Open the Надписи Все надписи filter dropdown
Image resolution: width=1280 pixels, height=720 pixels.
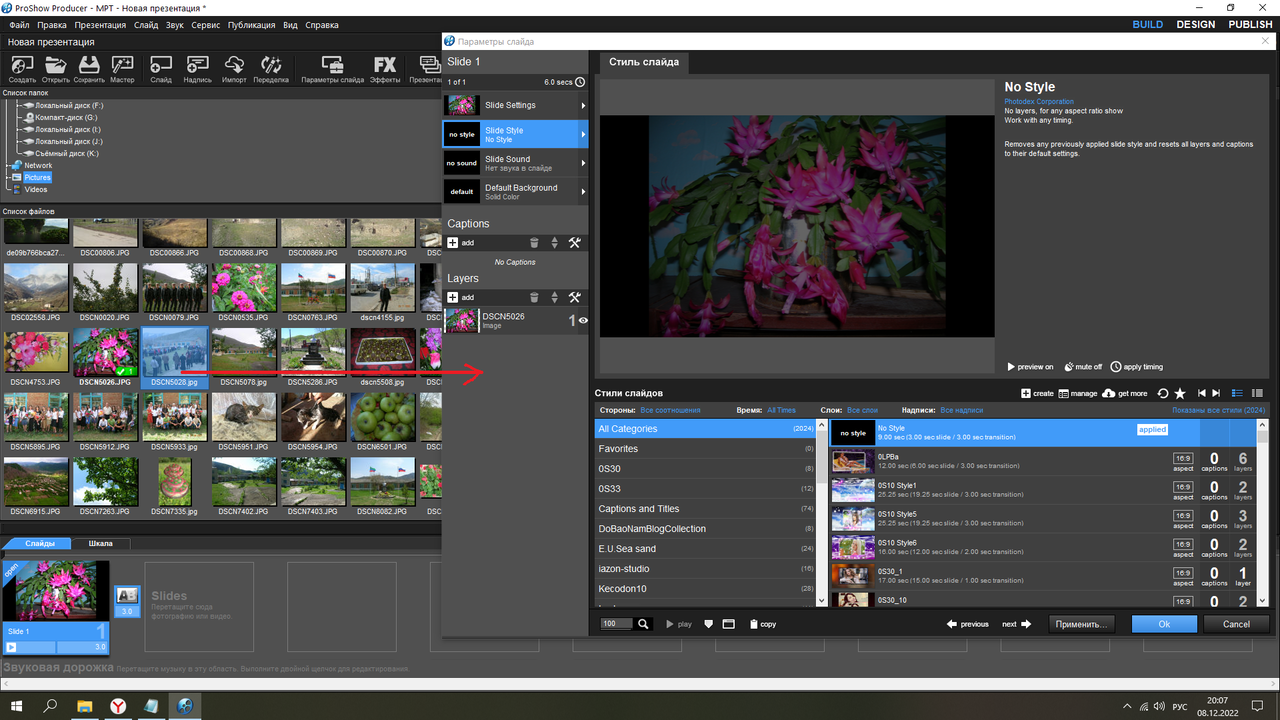click(x=962, y=410)
